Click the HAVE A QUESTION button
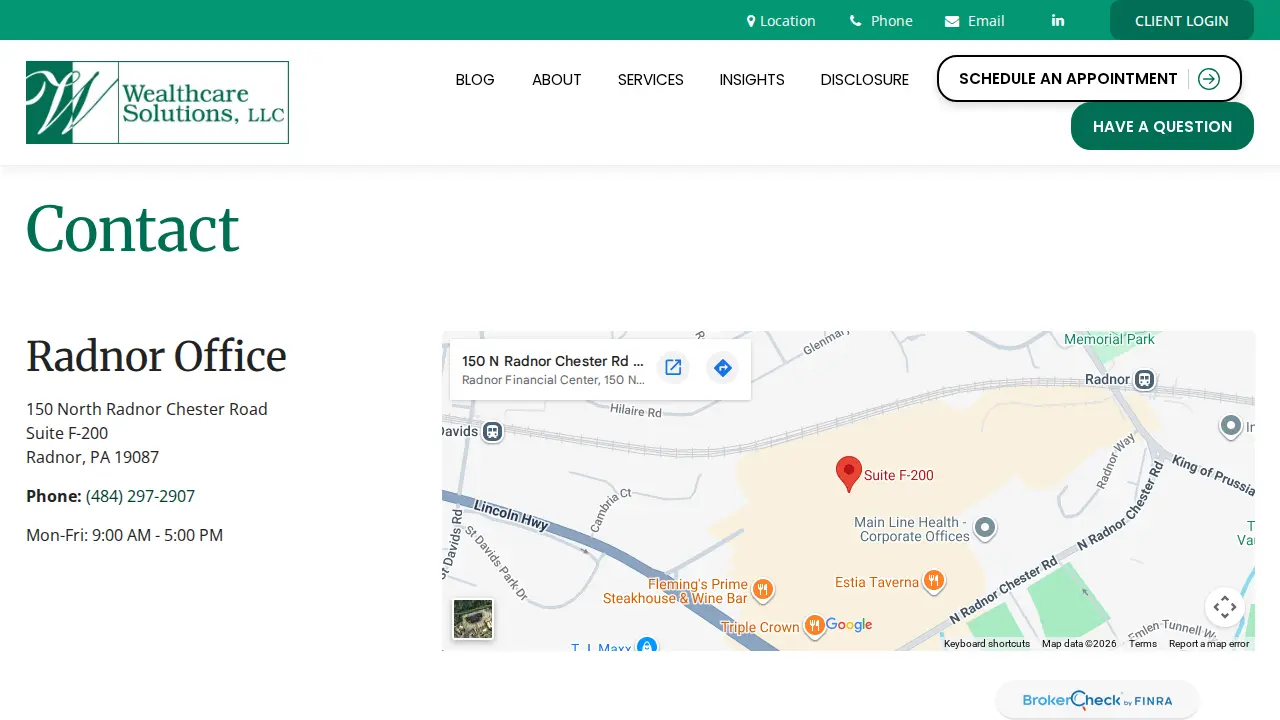The height and width of the screenshot is (720, 1280). point(1162,126)
